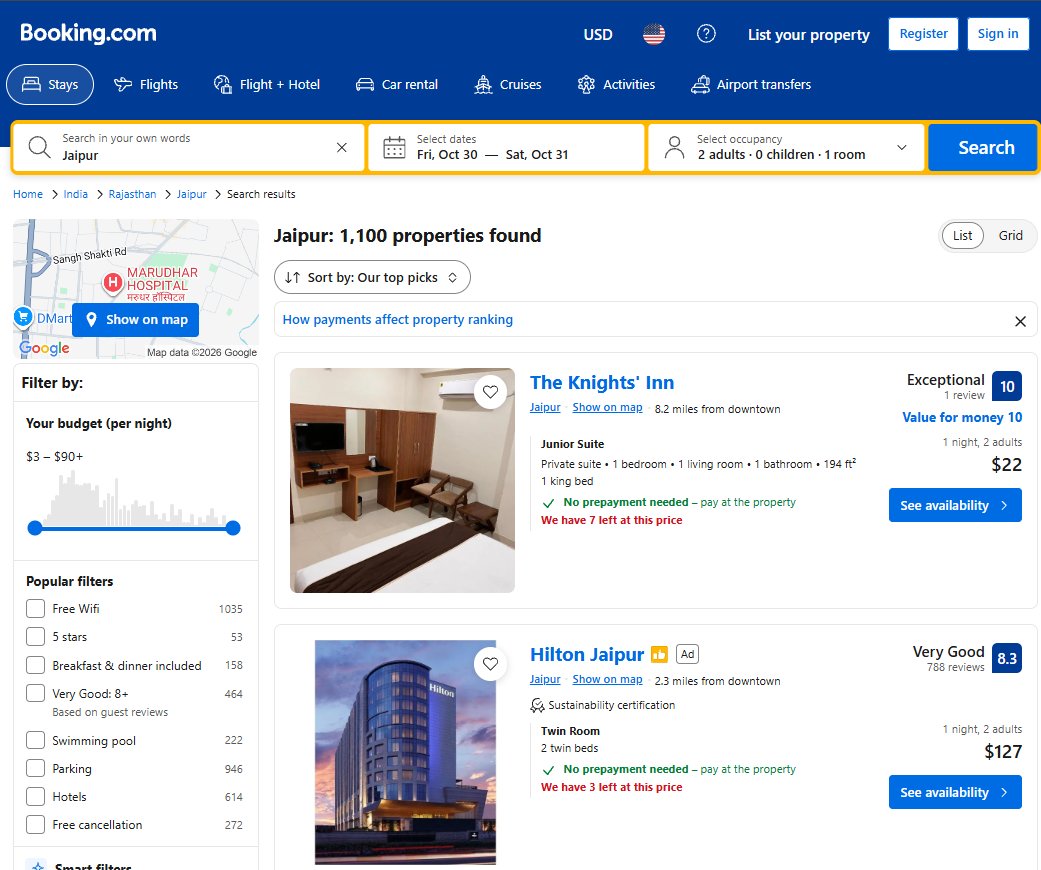Open the Sign in button
Image resolution: width=1041 pixels, height=870 pixels.
[x=998, y=34]
